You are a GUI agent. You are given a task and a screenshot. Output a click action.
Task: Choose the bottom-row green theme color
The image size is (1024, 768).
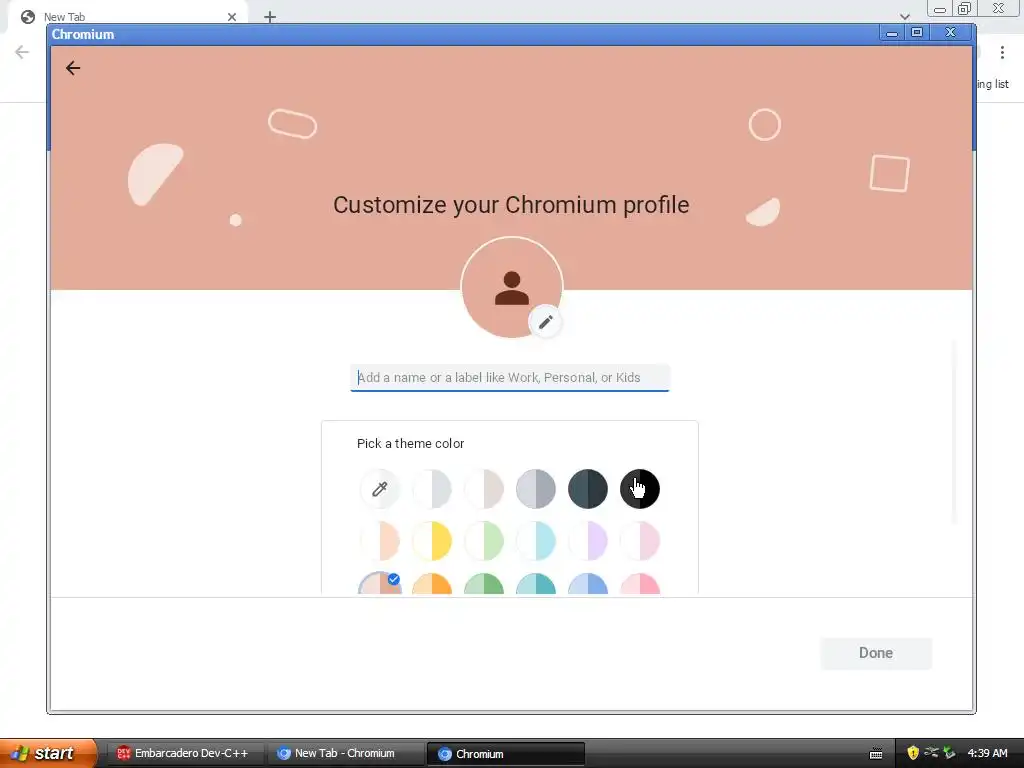point(484,584)
